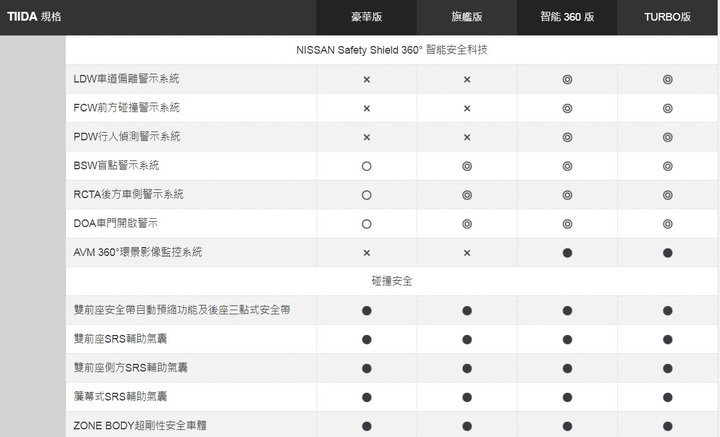Image resolution: width=720 pixels, height=437 pixels.
Task: Click the ZONE BODY超剛性安全車體 row label
Action: click(x=140, y=426)
